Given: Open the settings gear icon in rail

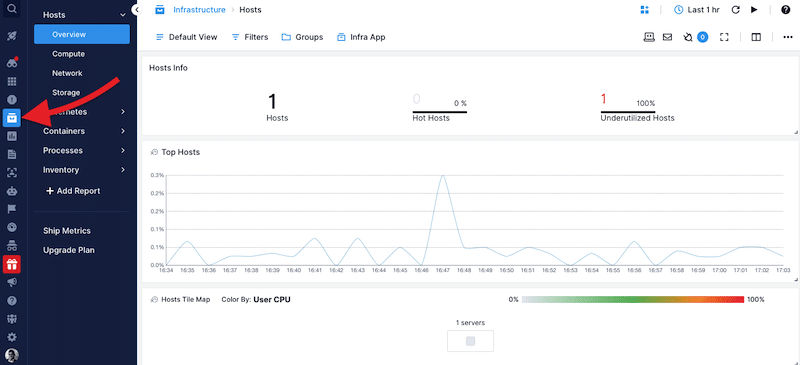Looking at the screenshot, I should tap(12, 337).
